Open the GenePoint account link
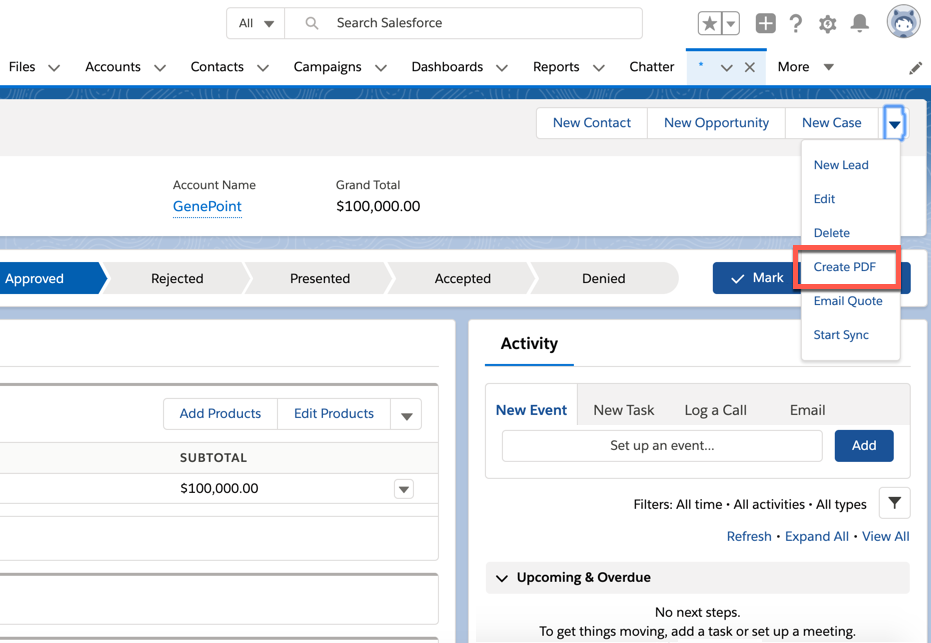The image size is (931, 643). [x=207, y=207]
